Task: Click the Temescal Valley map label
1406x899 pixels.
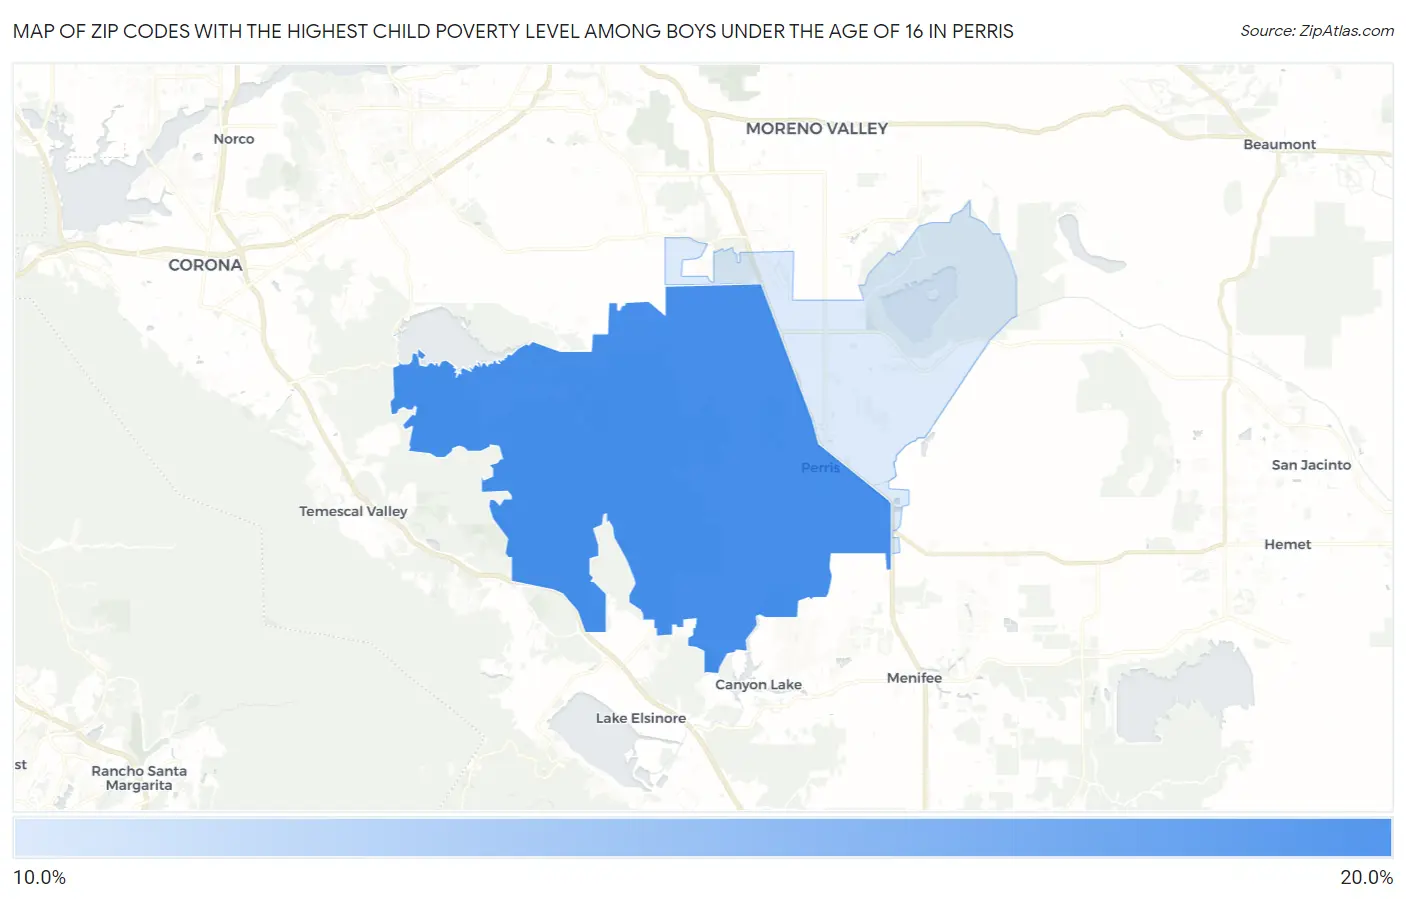Action: pos(353,511)
